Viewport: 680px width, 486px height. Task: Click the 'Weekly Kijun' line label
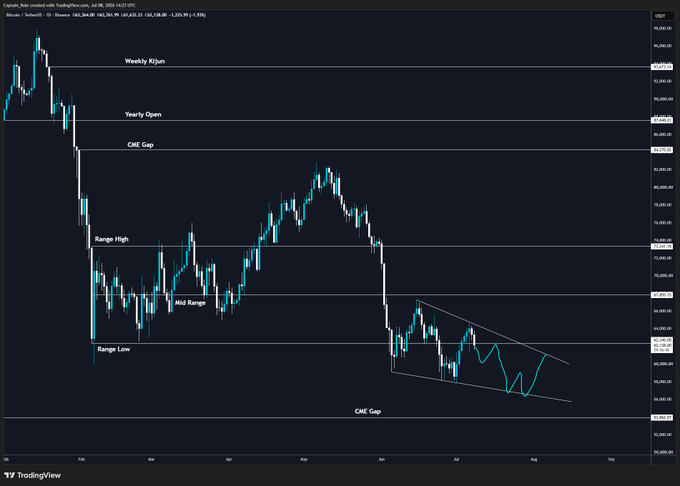point(145,61)
